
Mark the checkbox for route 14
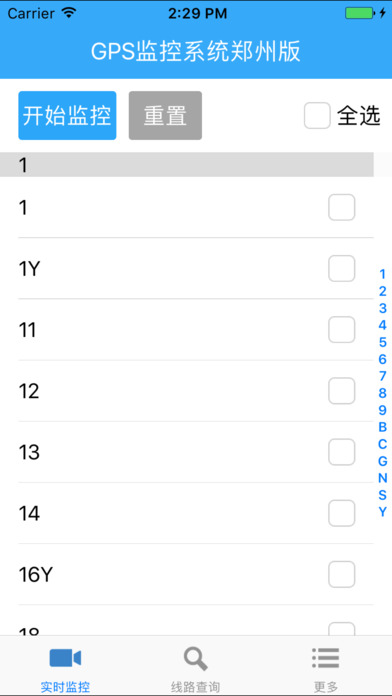coord(341,513)
